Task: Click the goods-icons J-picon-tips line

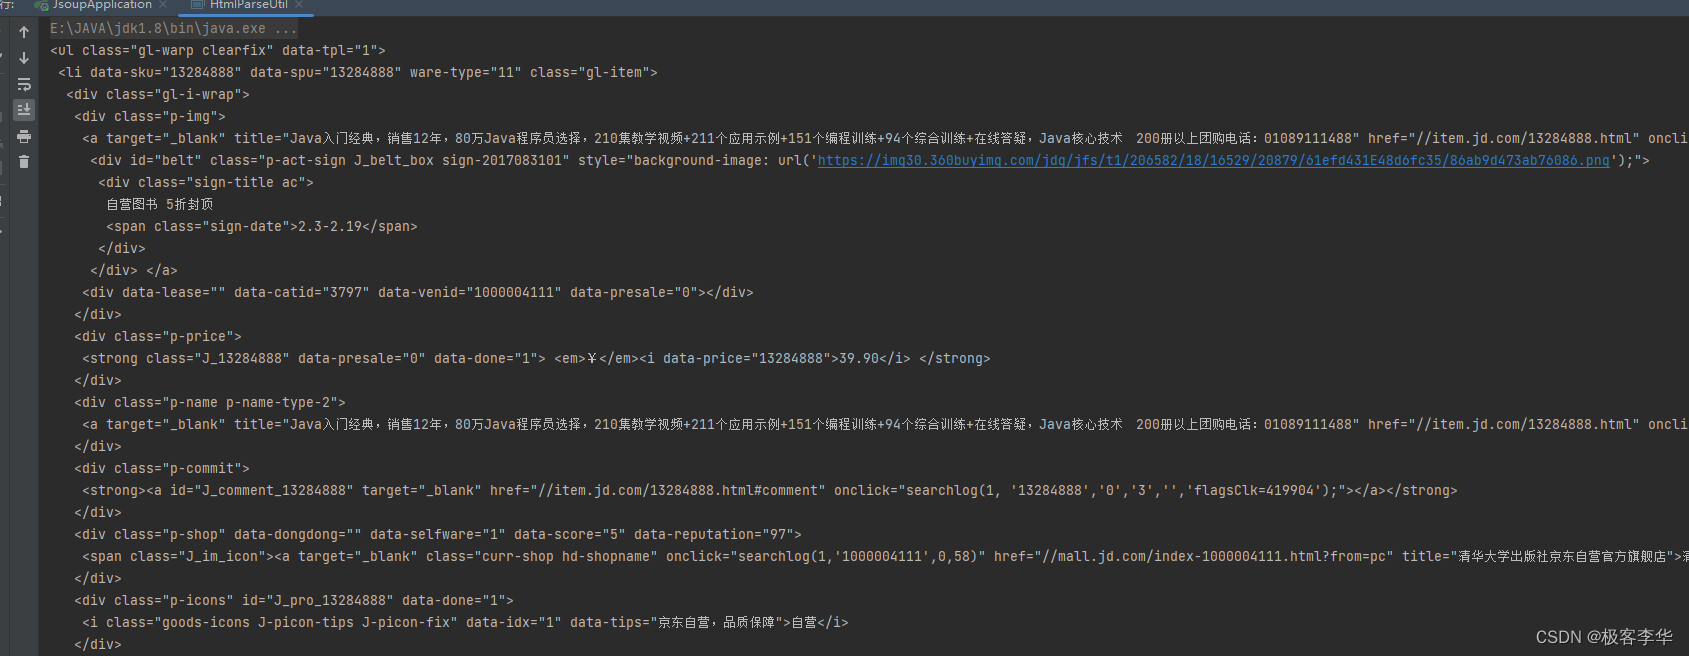Action: pos(465,622)
